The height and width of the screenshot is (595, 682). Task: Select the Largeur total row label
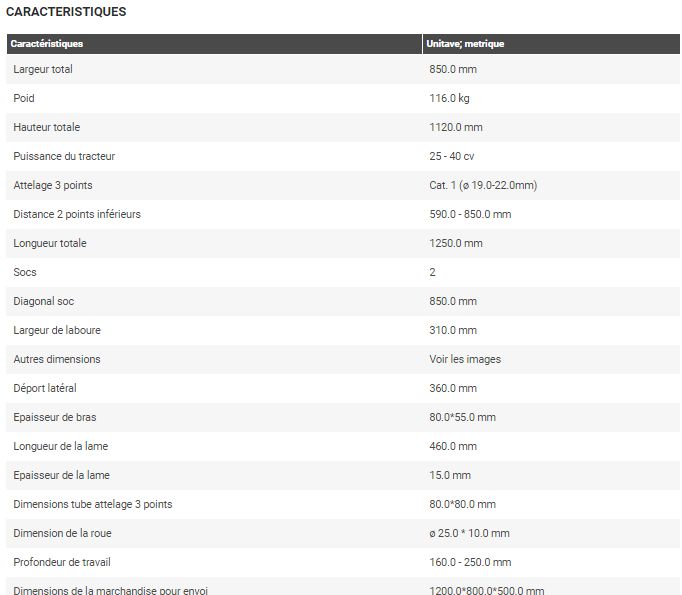pyautogui.click(x=43, y=69)
